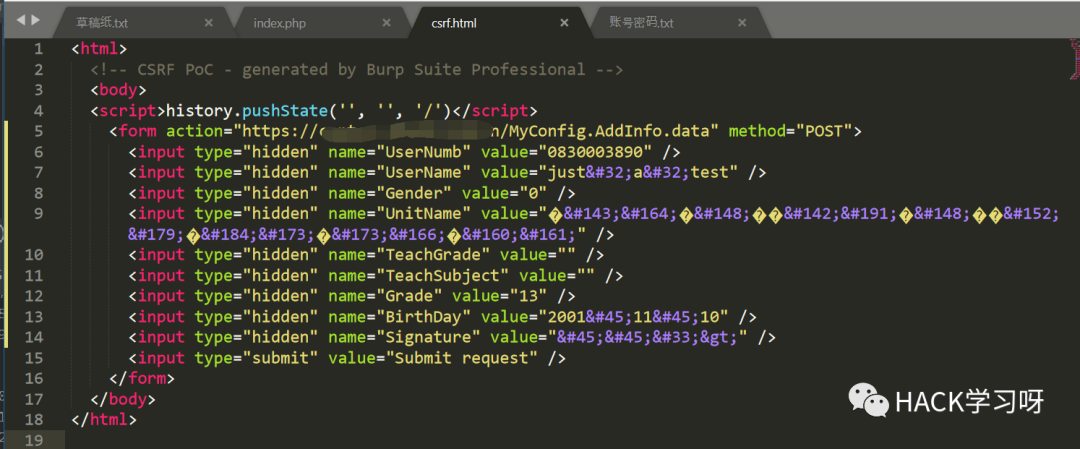The image size is (1080, 449).
Task: Switch to the index.php tab
Action: pos(279,23)
